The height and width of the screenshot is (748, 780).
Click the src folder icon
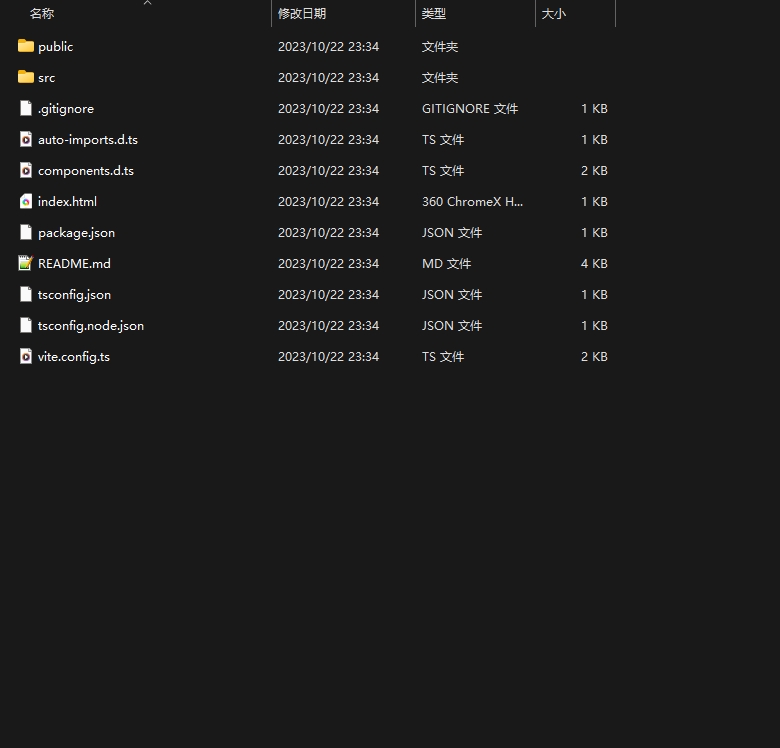(x=26, y=77)
